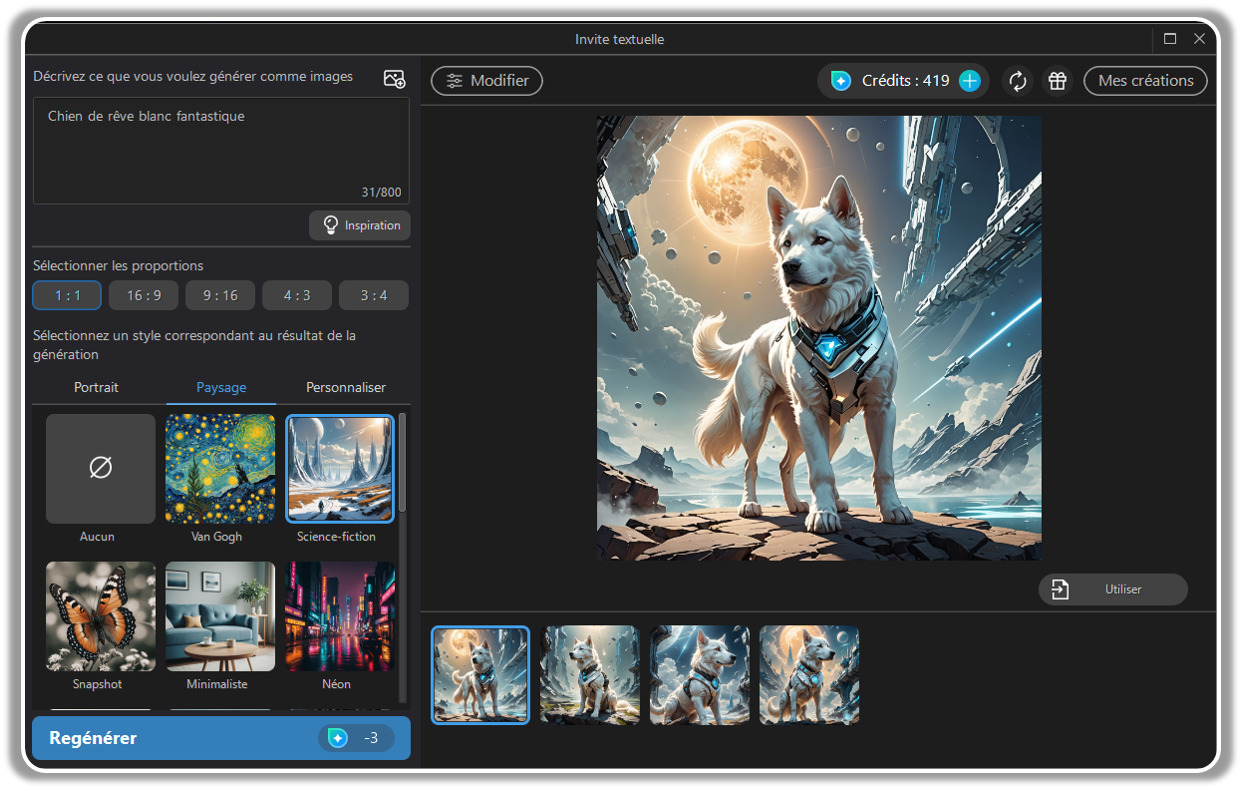1242x790 pixels.
Task: Choose the Snapshot butterfly style thumbnail
Action: point(100,616)
